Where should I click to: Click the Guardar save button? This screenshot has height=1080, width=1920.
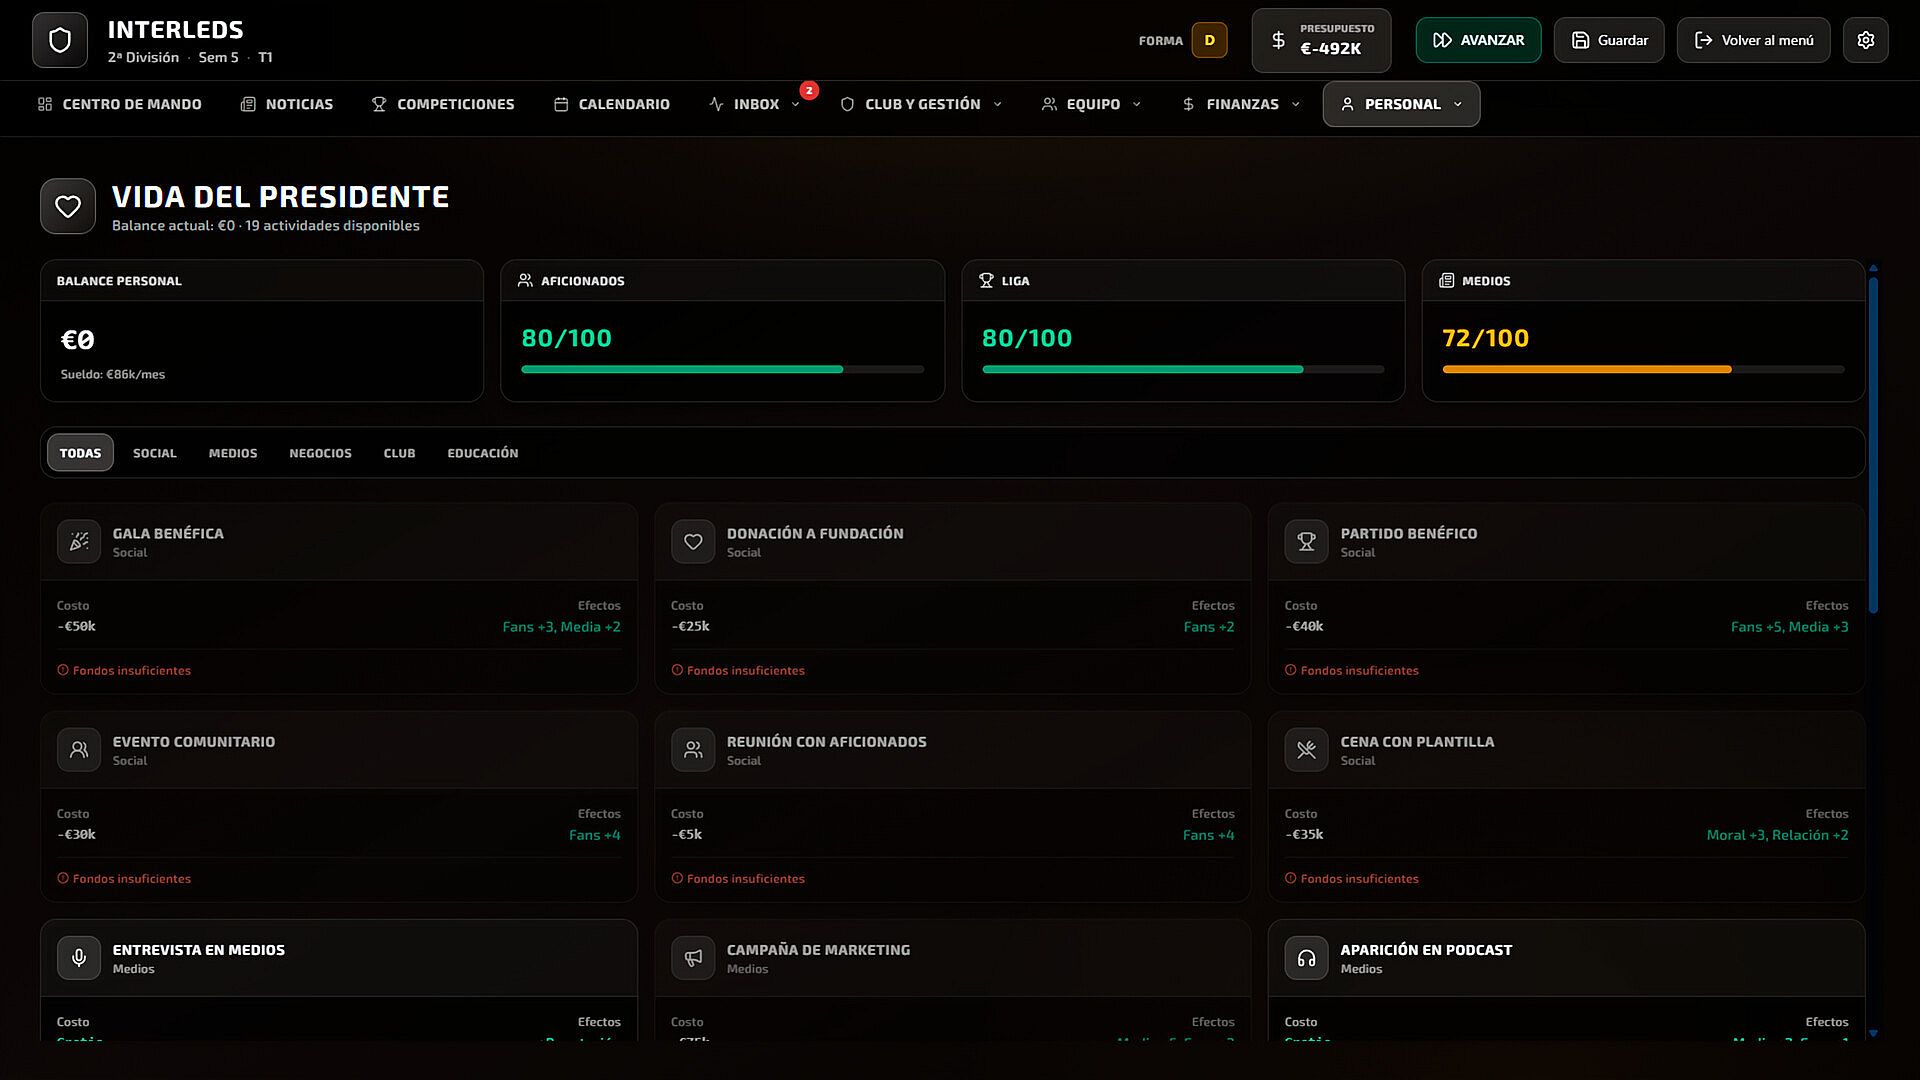click(x=1609, y=40)
